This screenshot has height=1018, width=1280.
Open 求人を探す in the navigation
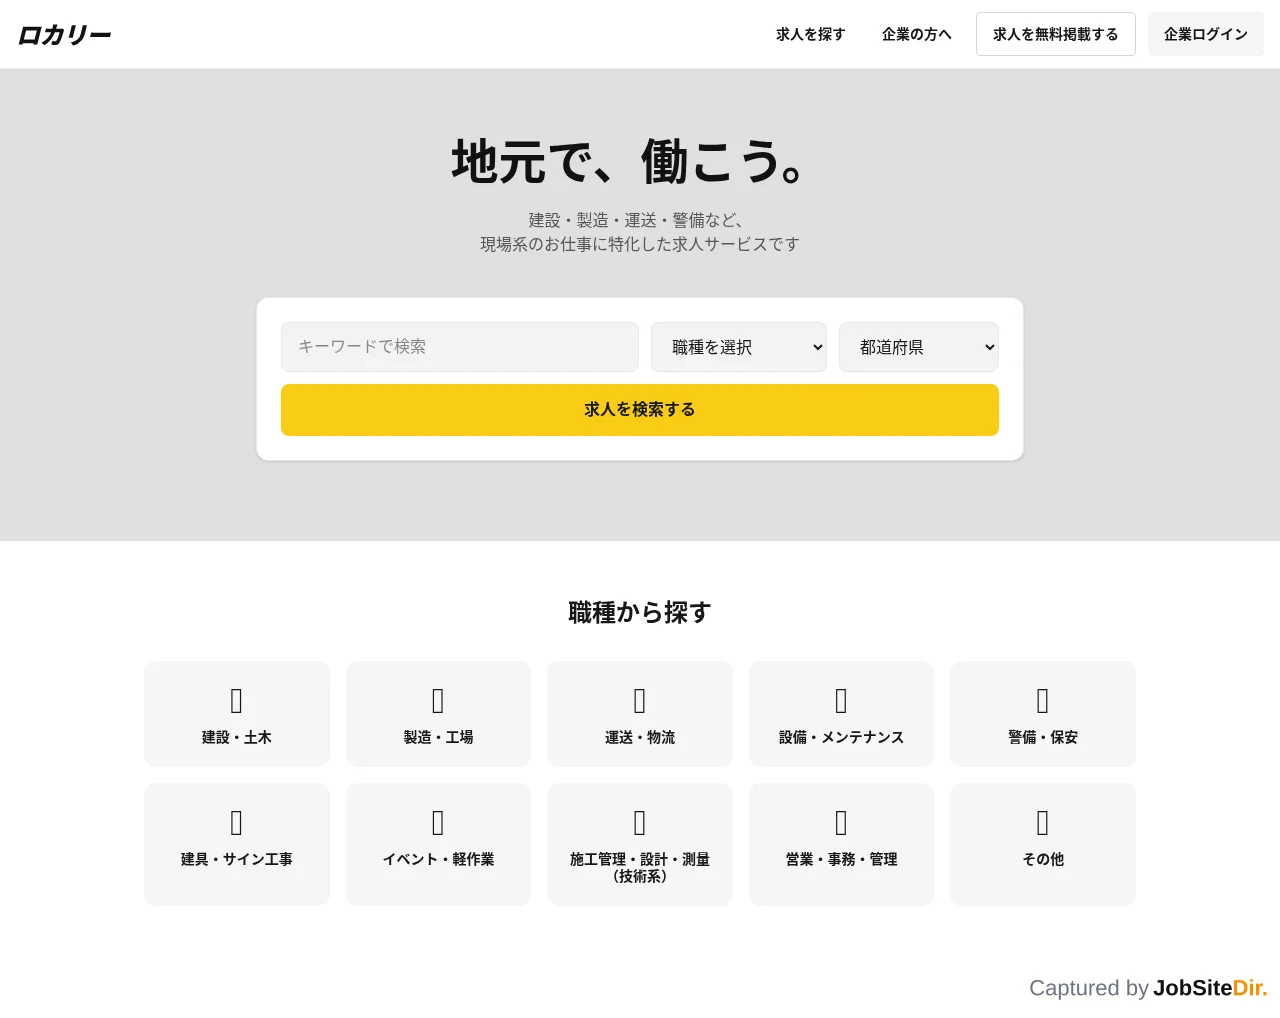(811, 34)
